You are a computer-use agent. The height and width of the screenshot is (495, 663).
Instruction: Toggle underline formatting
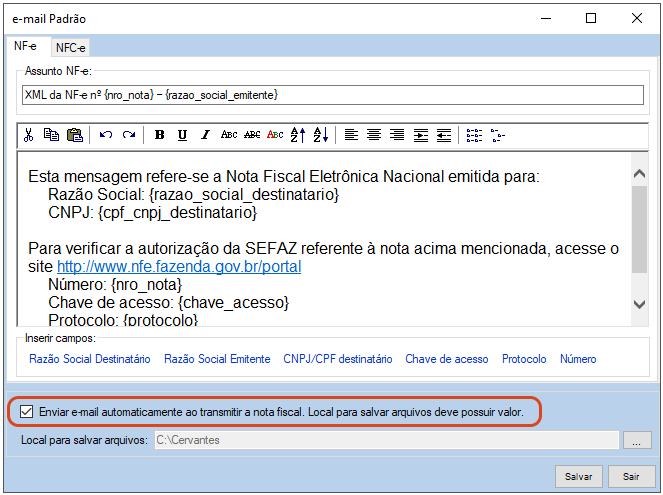pyautogui.click(x=182, y=135)
